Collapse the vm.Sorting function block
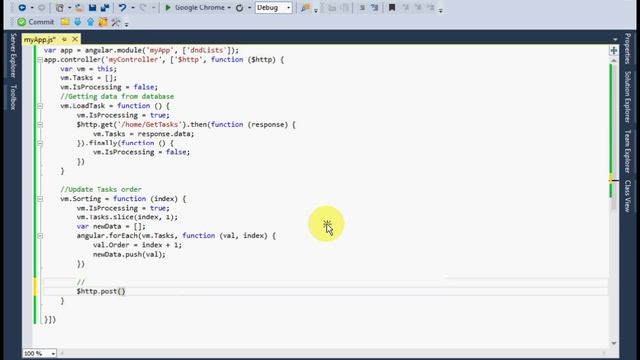Screen dimensions: 640x360 click(x=40, y=199)
